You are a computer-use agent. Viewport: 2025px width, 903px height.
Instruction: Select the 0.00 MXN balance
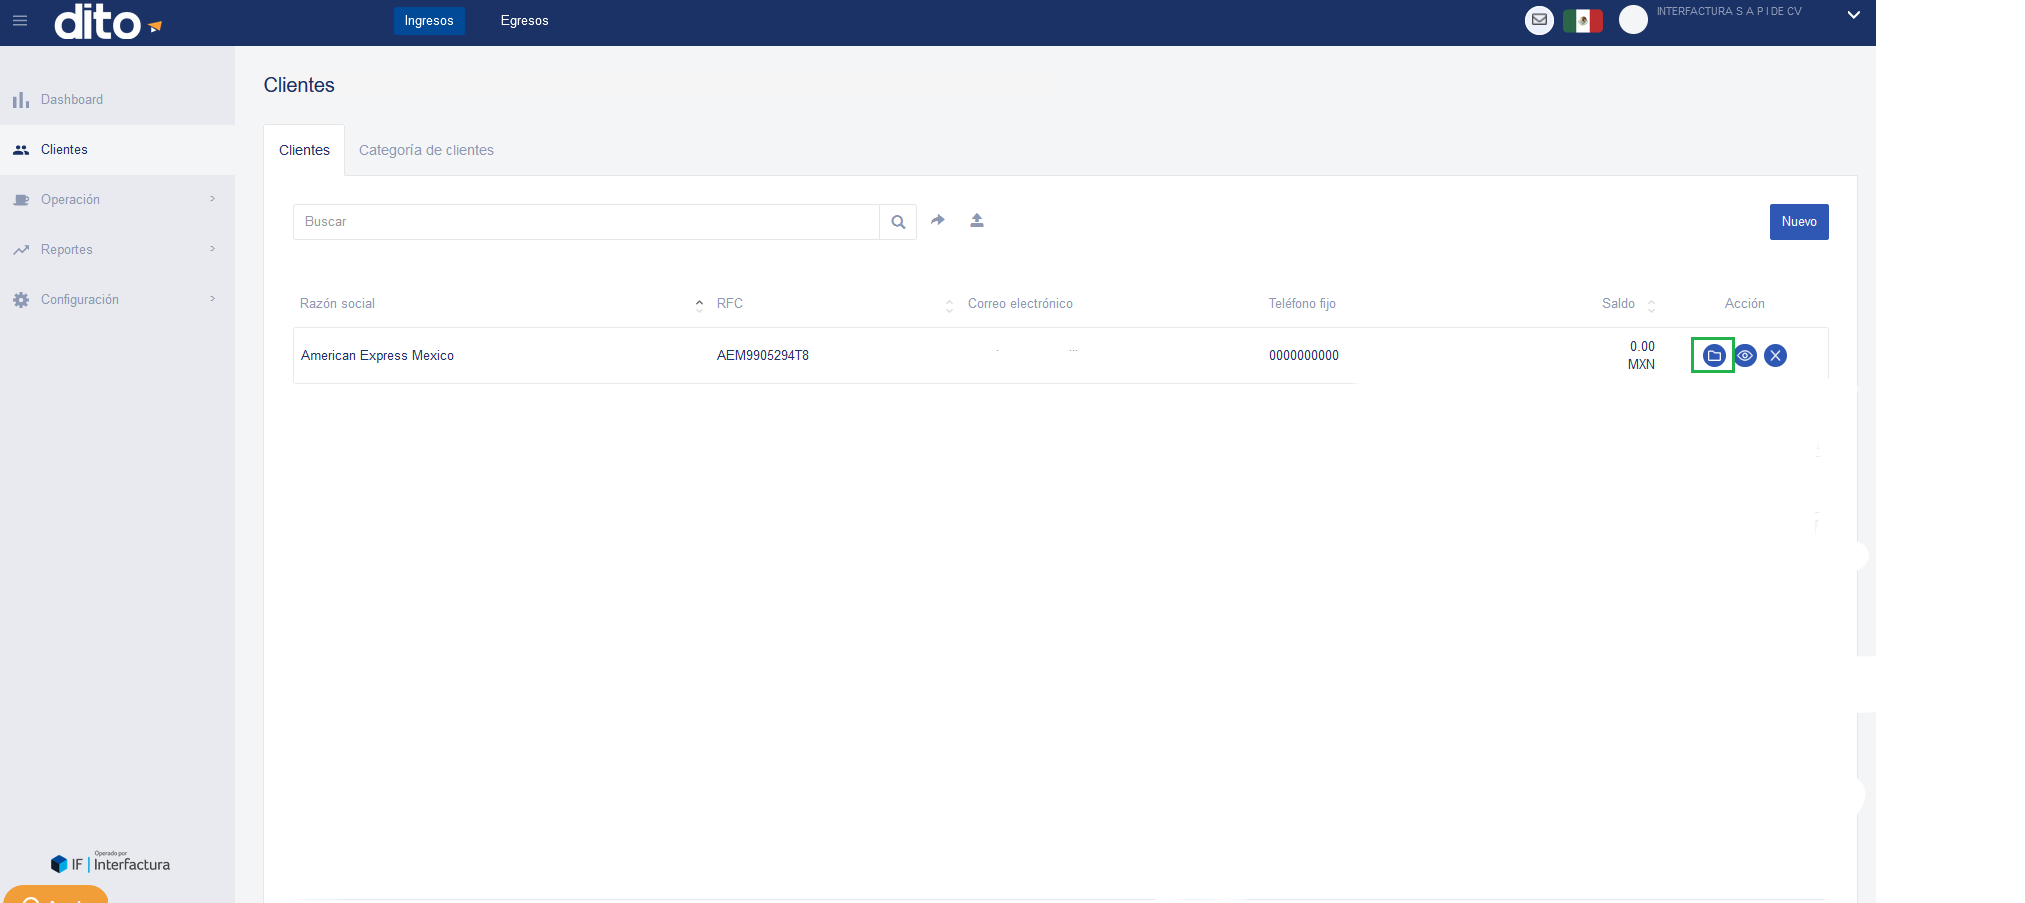[x=1642, y=355]
